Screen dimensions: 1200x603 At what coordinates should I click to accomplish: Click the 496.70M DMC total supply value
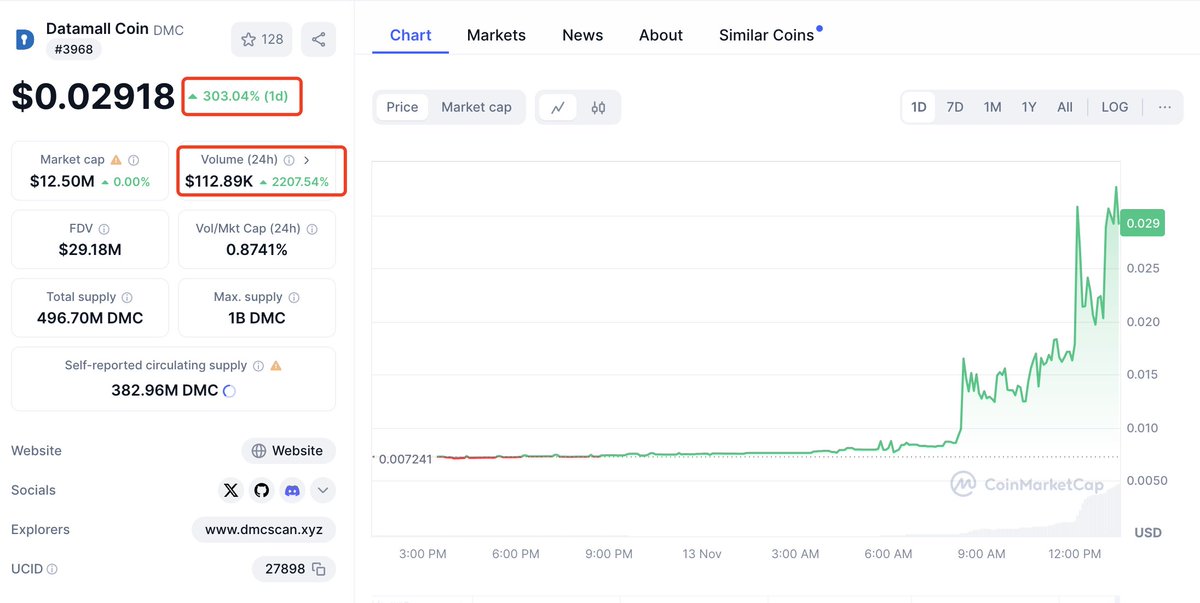[90, 318]
